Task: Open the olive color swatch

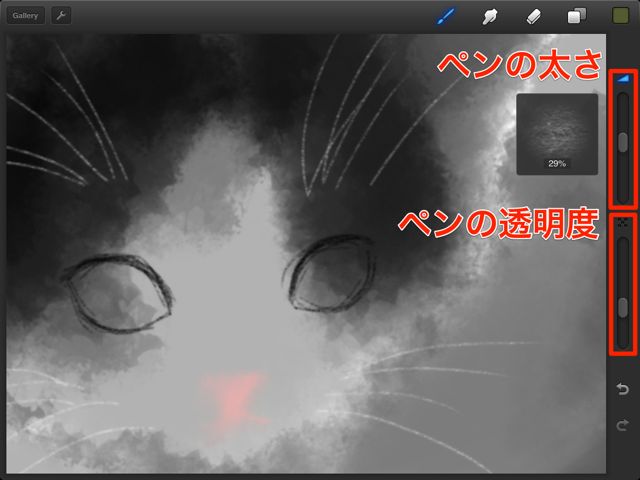Action: pos(621,16)
